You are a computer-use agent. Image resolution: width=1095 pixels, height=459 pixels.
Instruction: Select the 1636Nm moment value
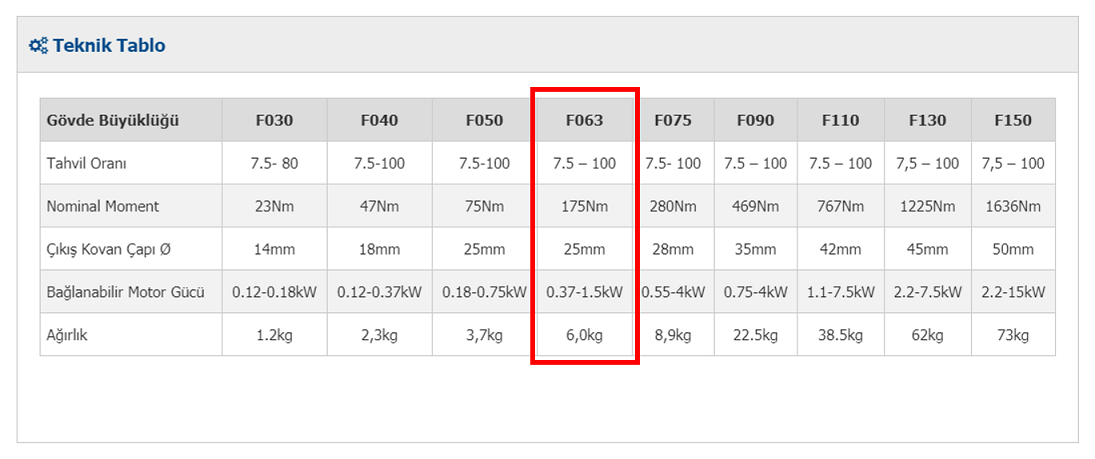pyautogui.click(x=1013, y=206)
